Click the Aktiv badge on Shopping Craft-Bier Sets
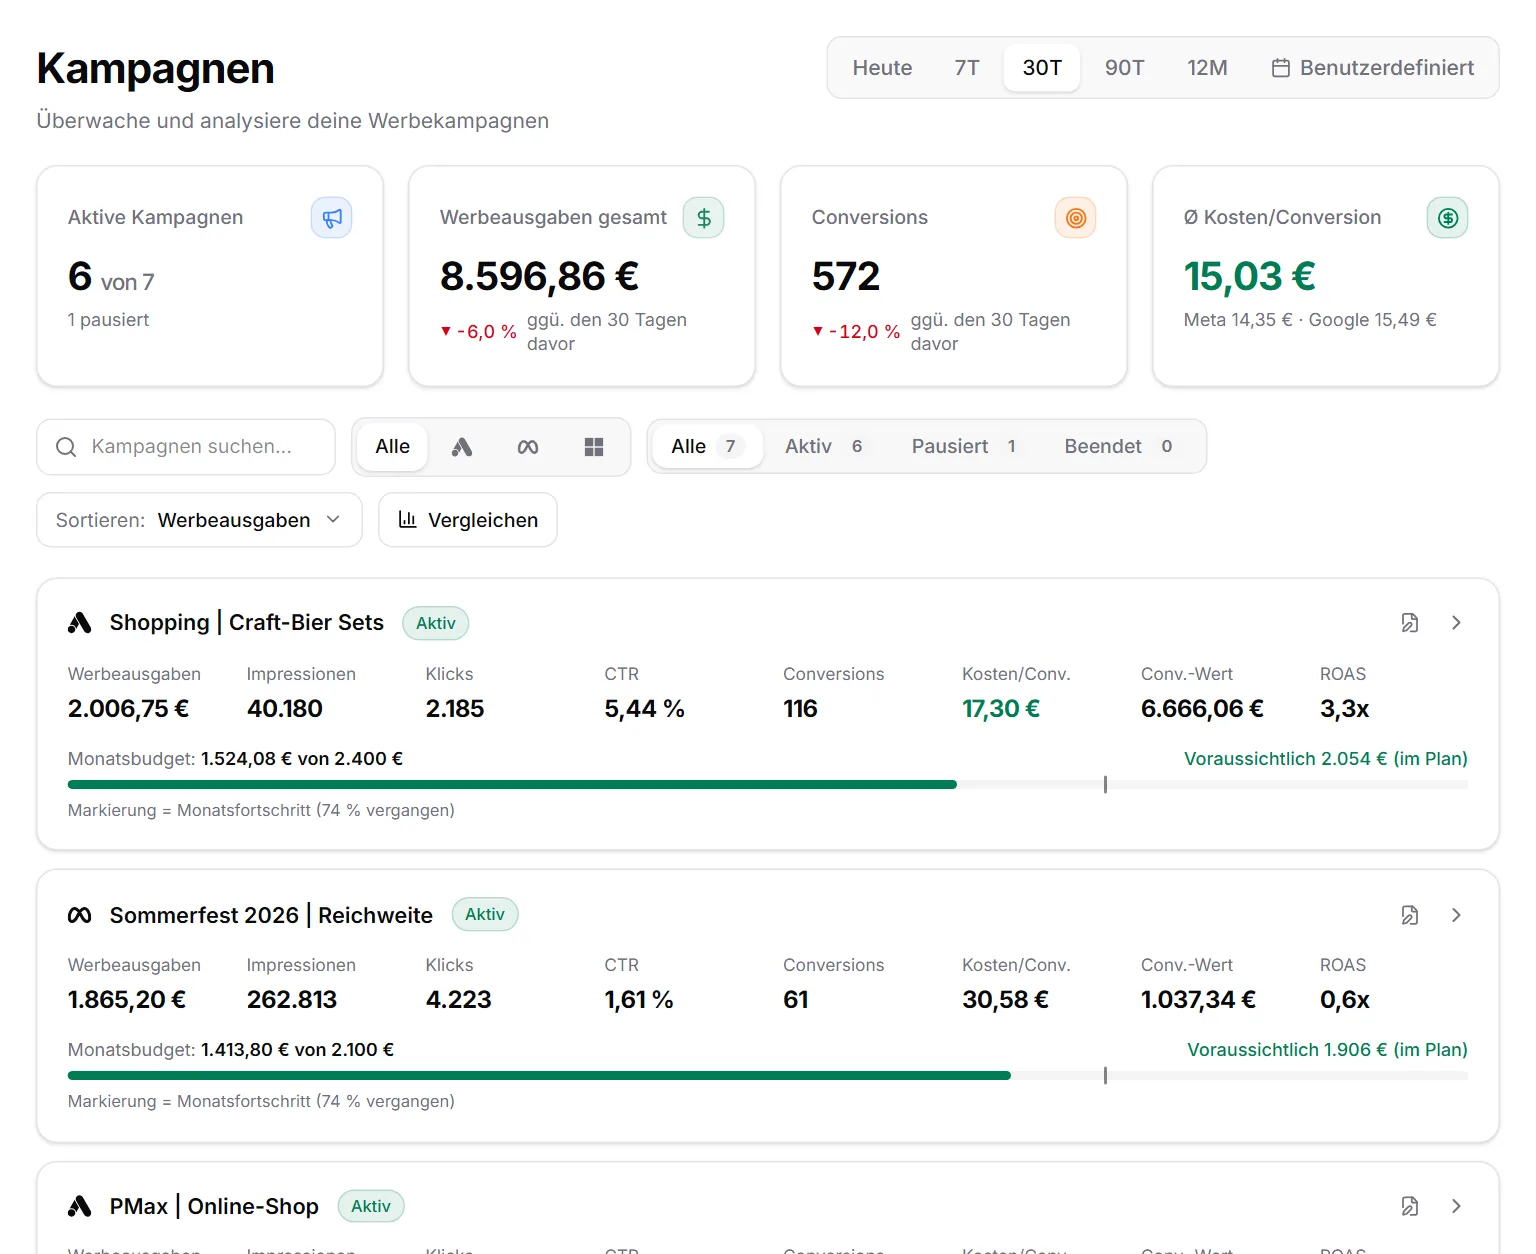The image size is (1536, 1254). [436, 623]
